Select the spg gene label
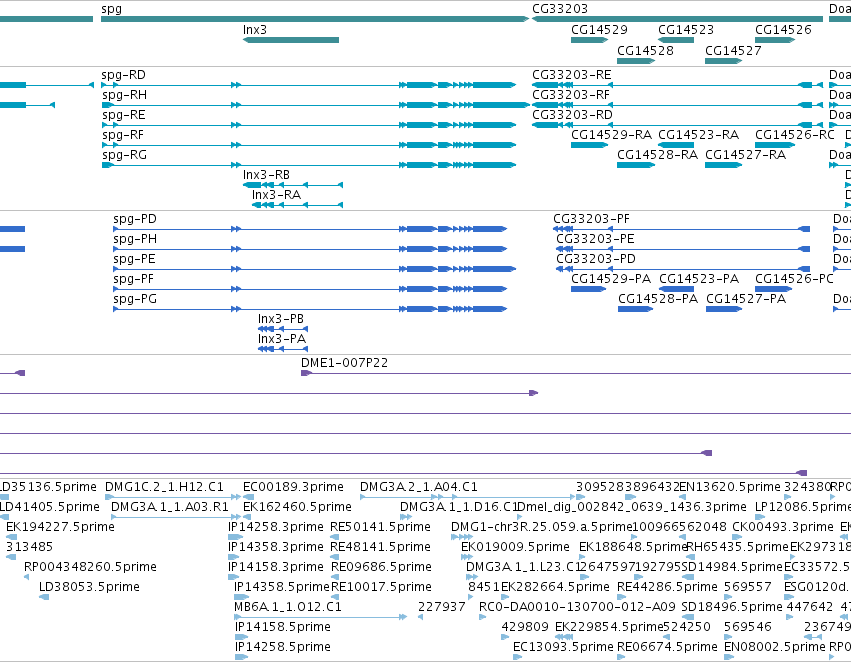This screenshot has height=662, width=851. point(111,9)
